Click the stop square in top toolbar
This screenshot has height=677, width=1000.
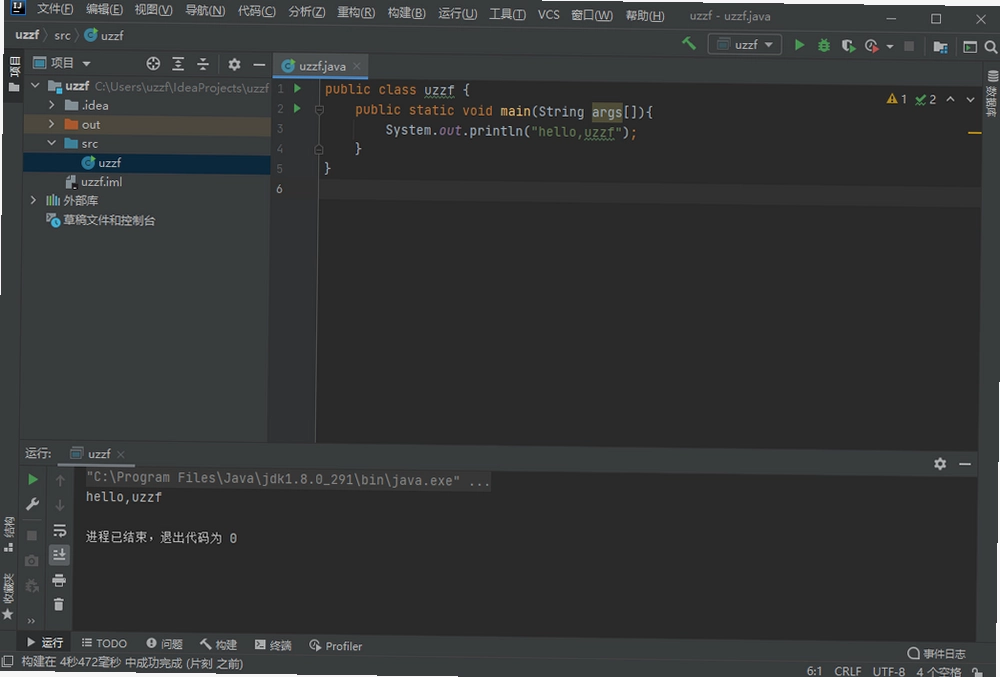tap(909, 46)
